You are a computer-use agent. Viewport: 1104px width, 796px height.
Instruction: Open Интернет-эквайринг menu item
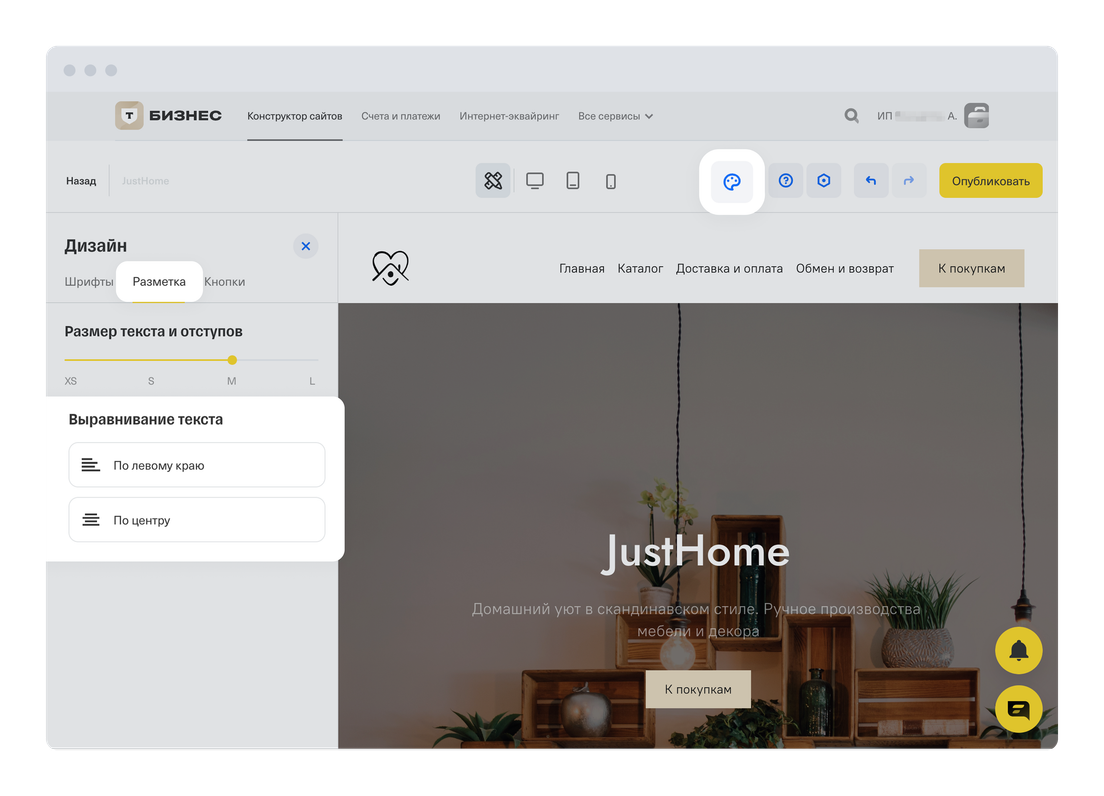pos(509,116)
